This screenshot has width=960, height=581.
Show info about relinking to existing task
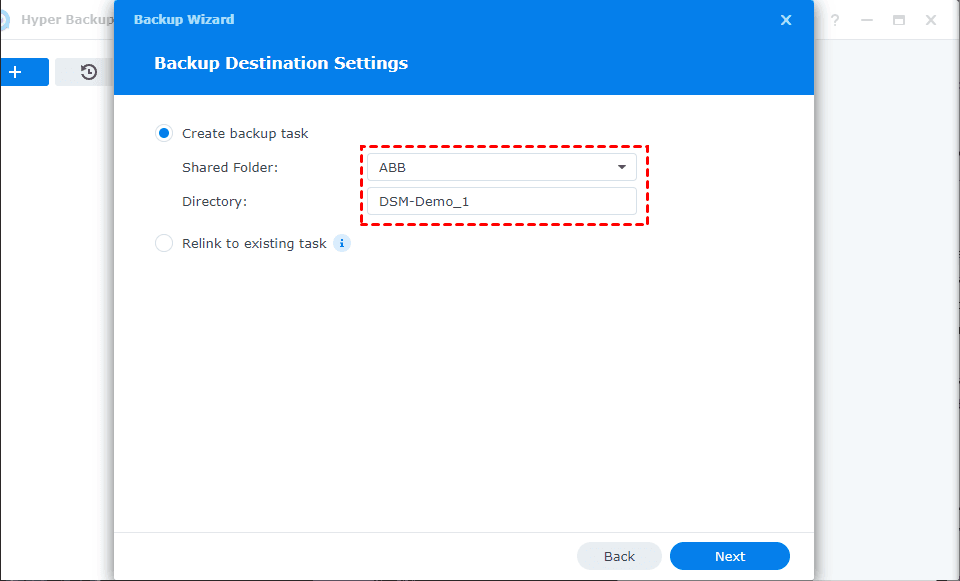342,243
